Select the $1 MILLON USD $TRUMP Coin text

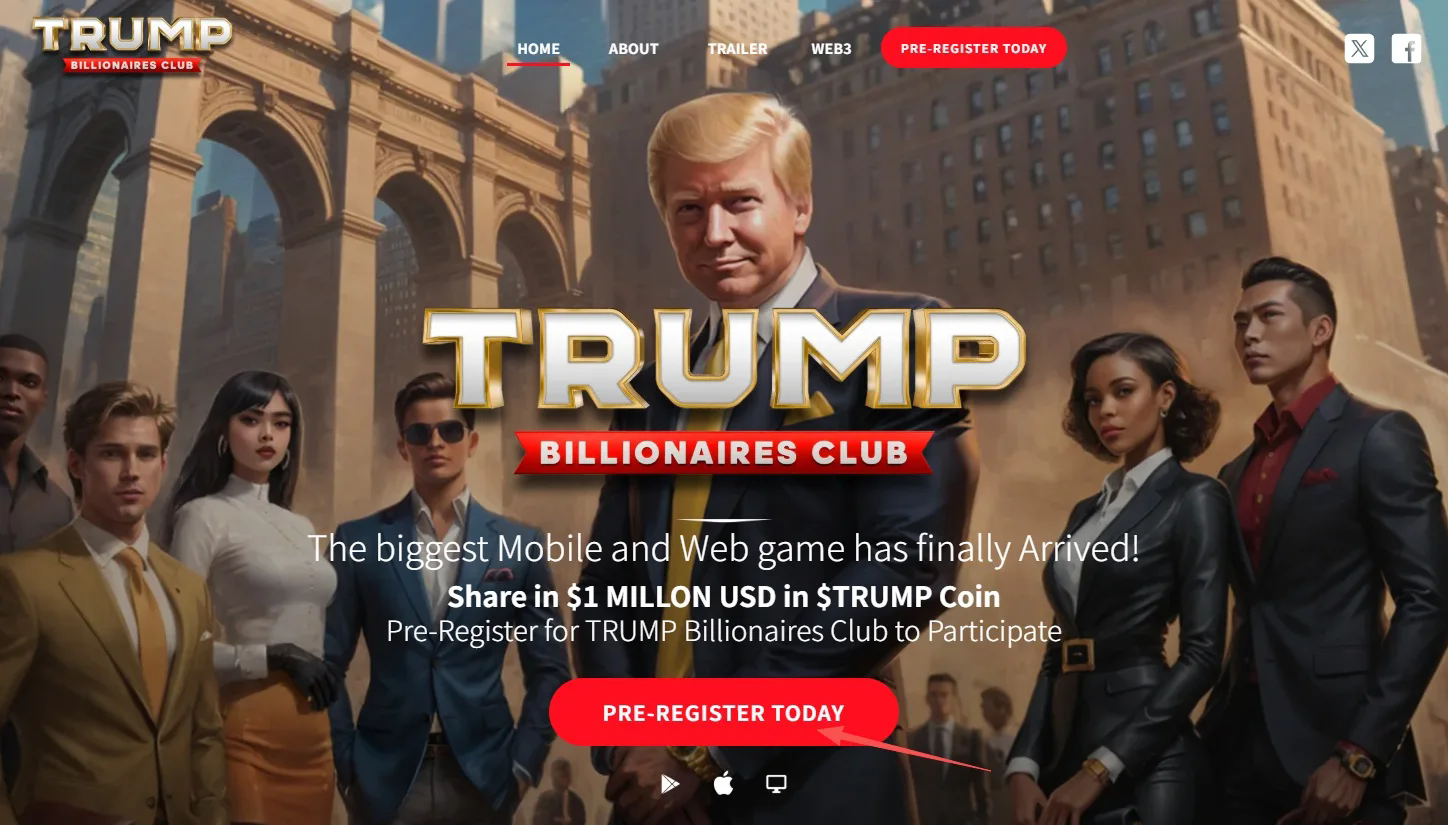723,597
